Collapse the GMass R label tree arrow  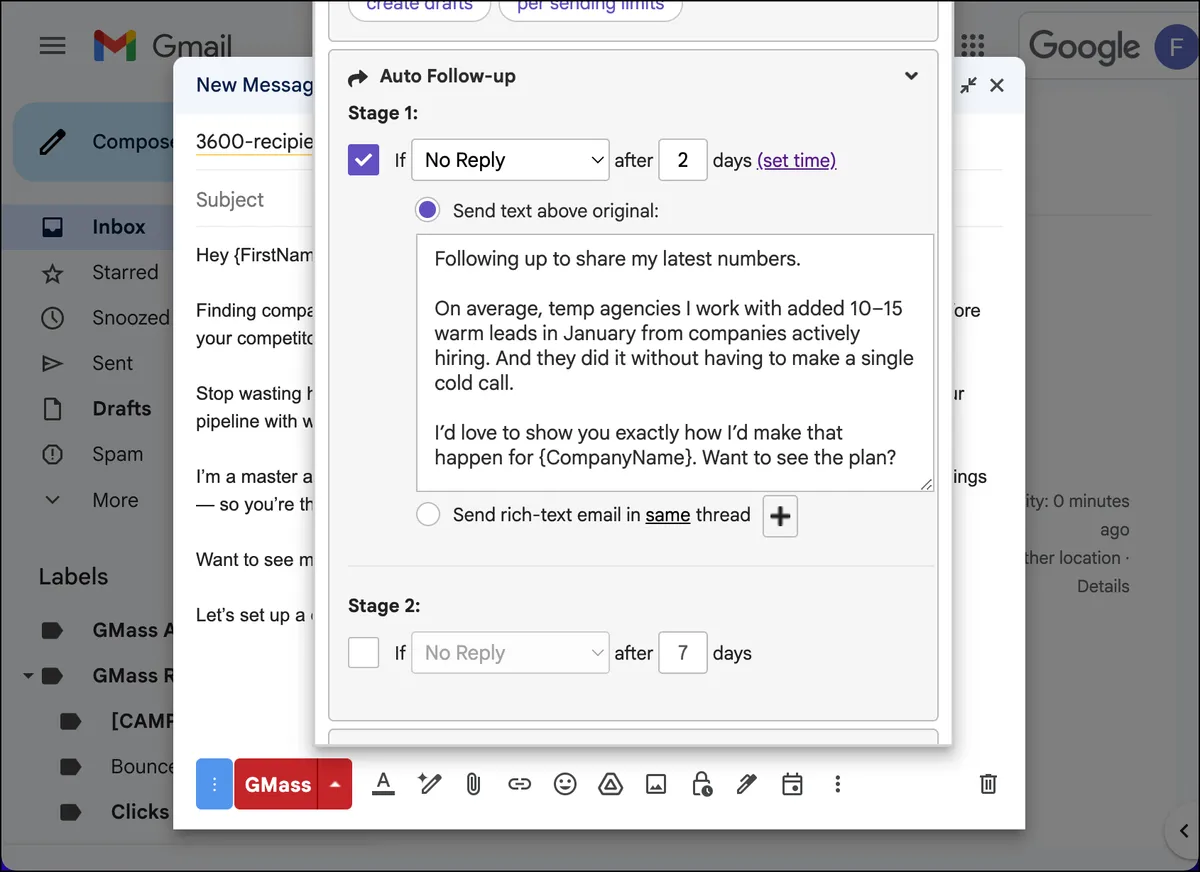click(x=28, y=676)
